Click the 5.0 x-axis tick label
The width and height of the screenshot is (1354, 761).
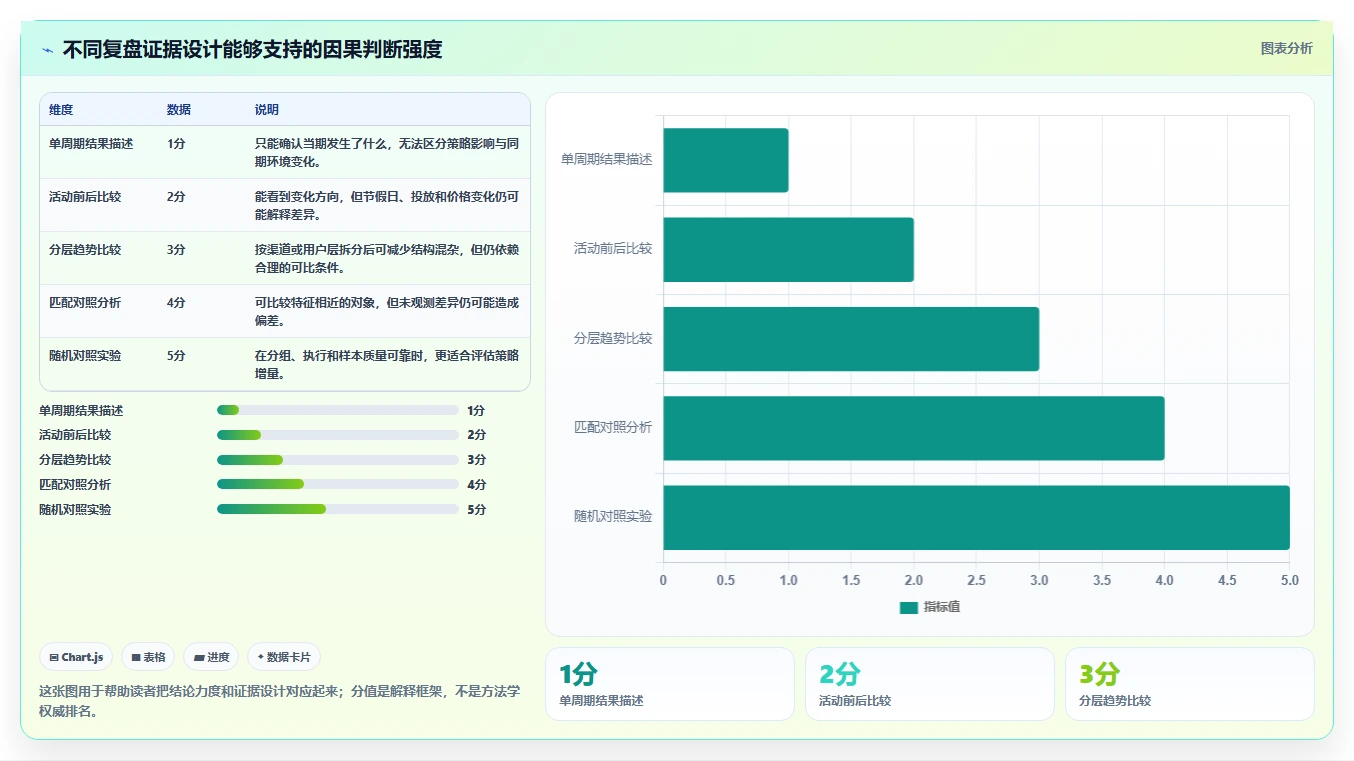(x=1290, y=580)
